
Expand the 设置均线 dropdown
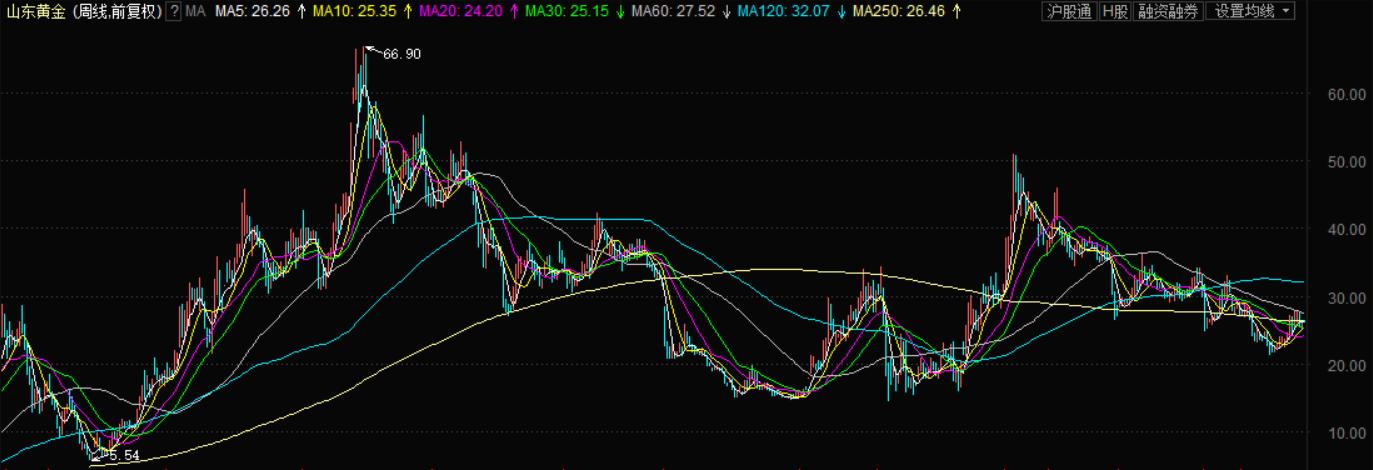coord(1251,11)
